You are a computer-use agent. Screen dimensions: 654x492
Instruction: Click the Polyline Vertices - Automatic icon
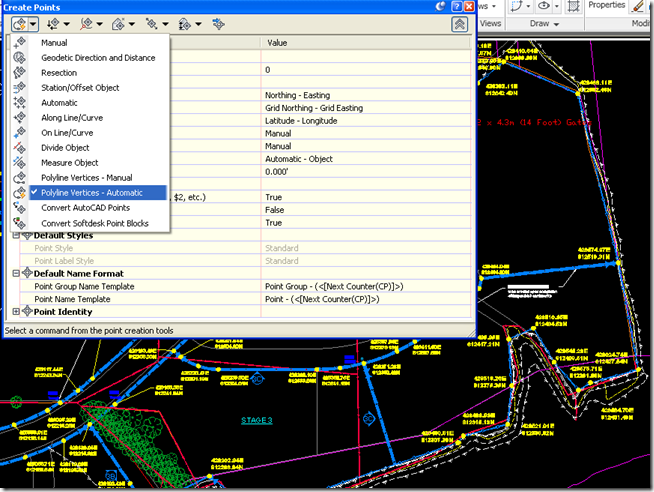tap(20, 193)
